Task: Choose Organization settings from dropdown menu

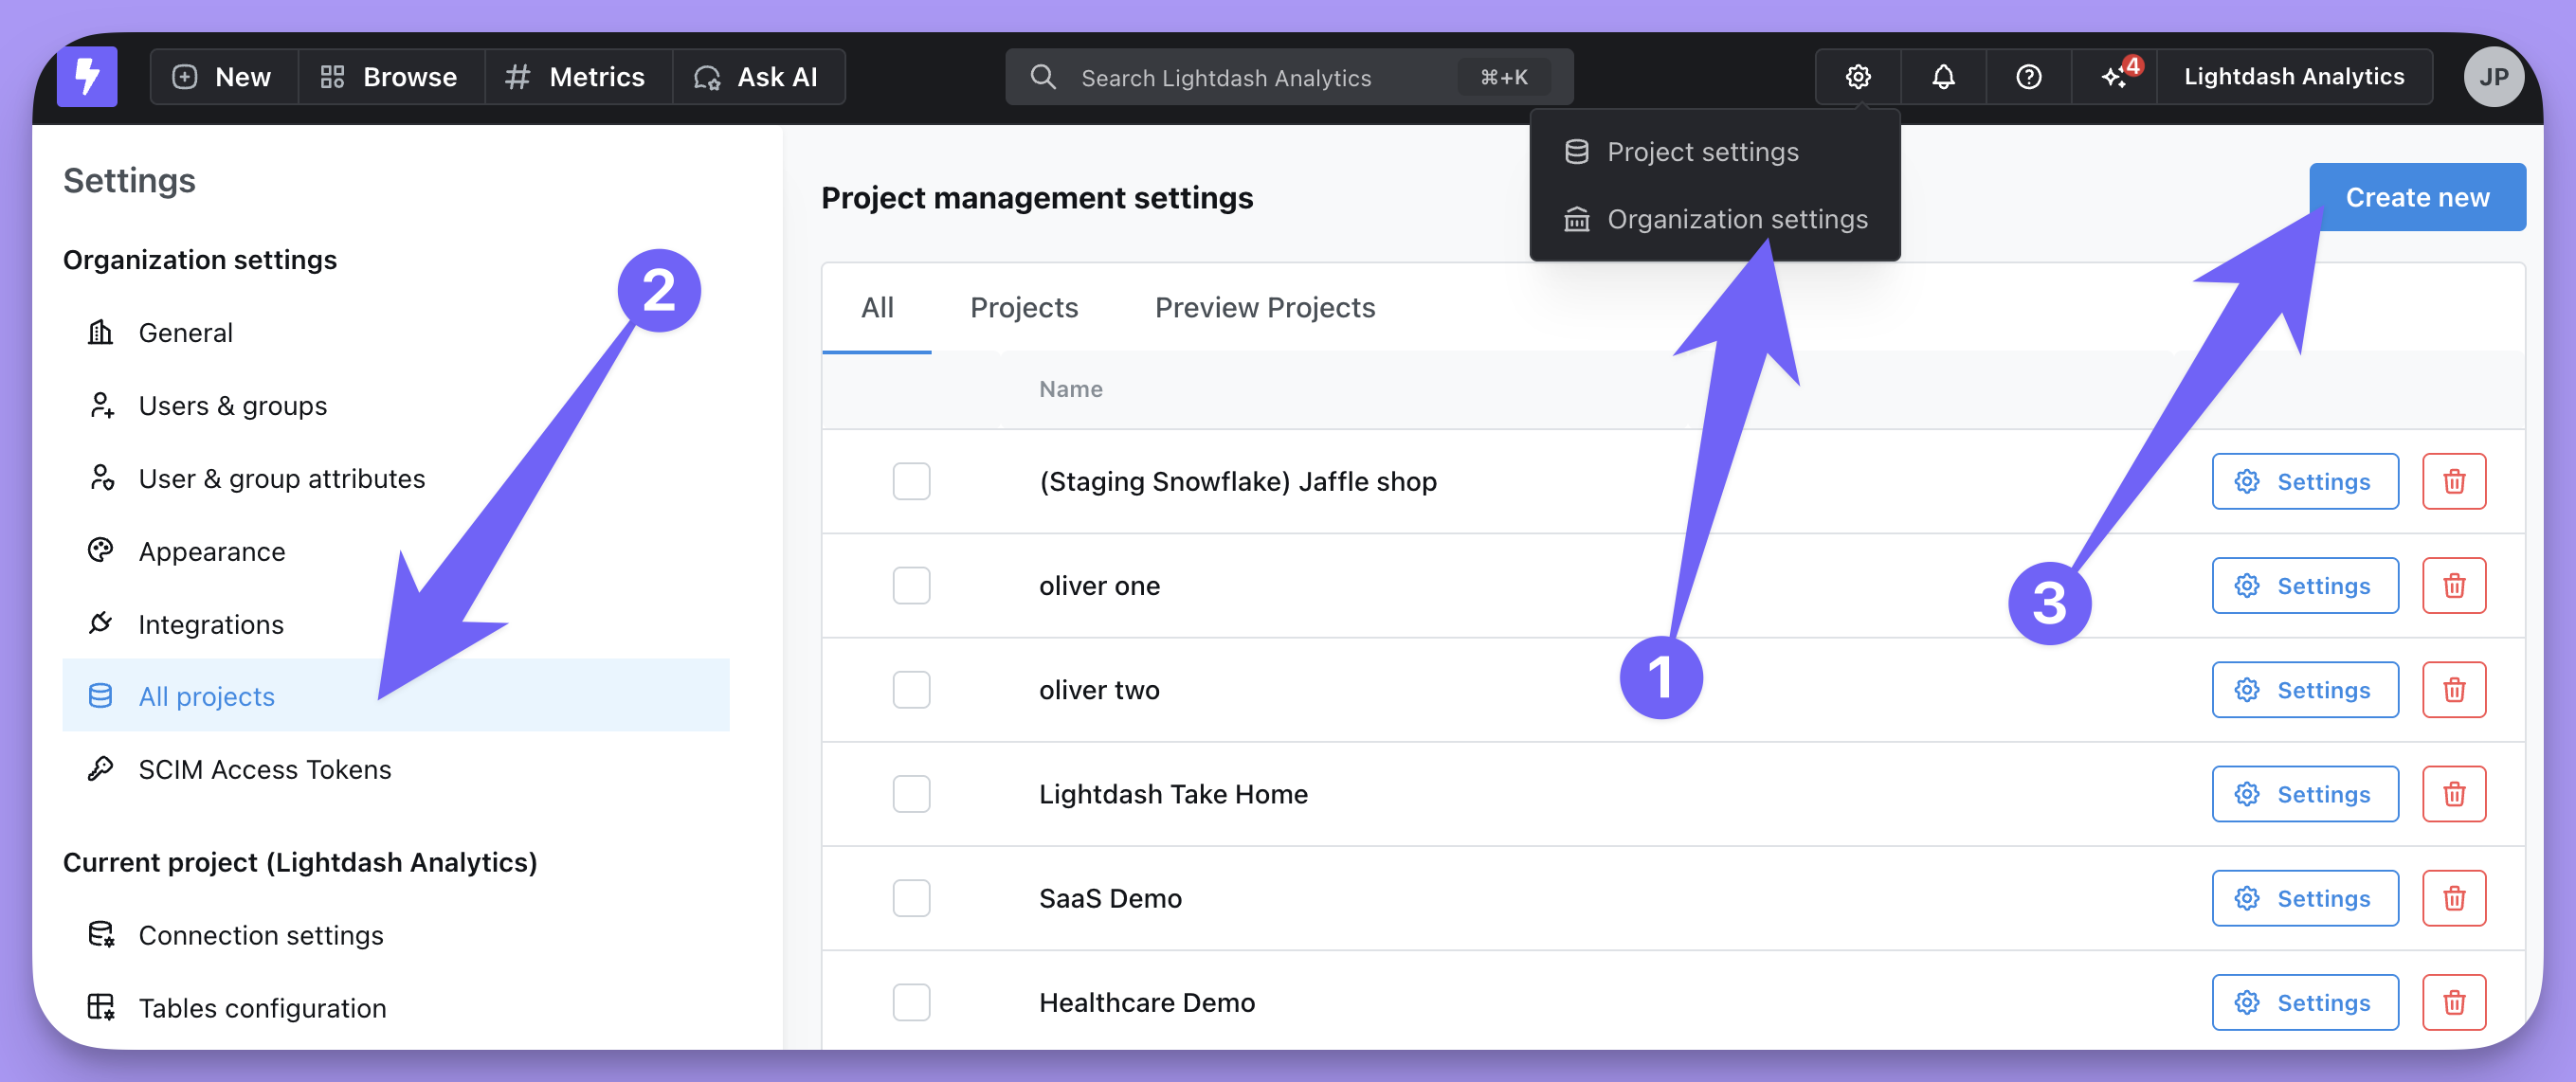Action: [x=1736, y=219]
